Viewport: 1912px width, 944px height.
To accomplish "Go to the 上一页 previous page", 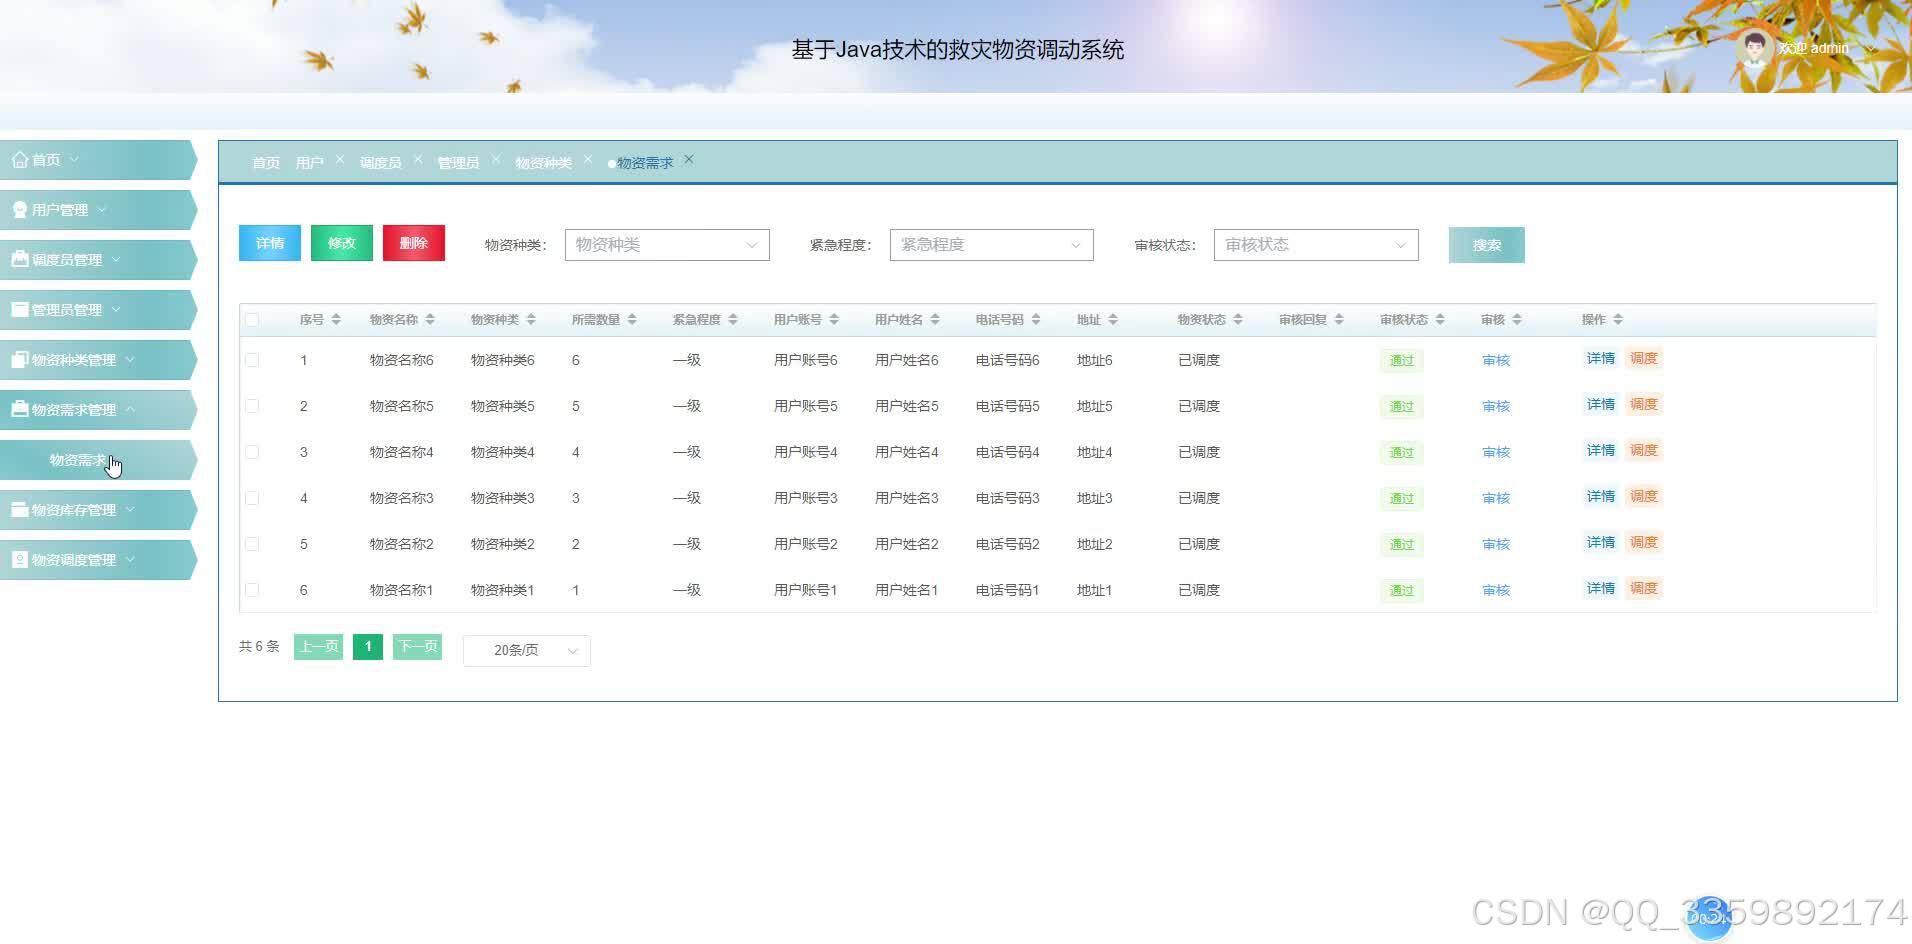I will tap(319, 646).
